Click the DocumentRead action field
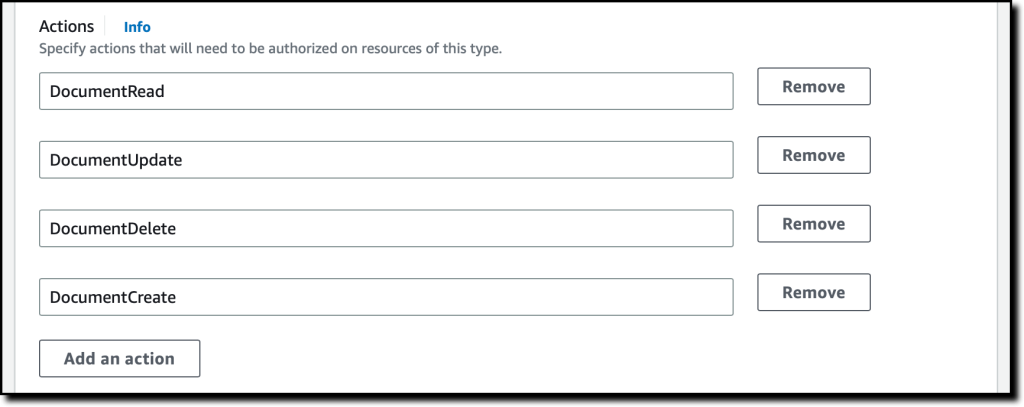 [x=386, y=91]
